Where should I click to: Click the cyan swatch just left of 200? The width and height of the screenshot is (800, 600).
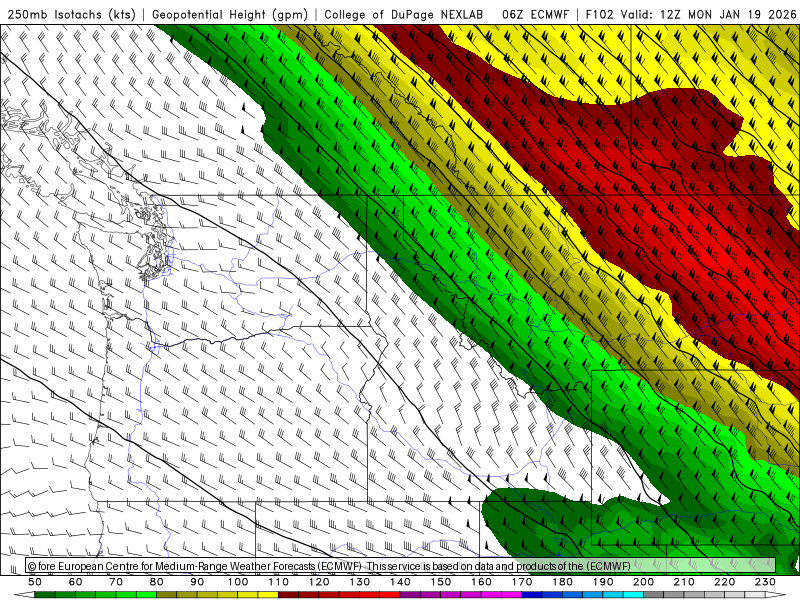pos(633,595)
